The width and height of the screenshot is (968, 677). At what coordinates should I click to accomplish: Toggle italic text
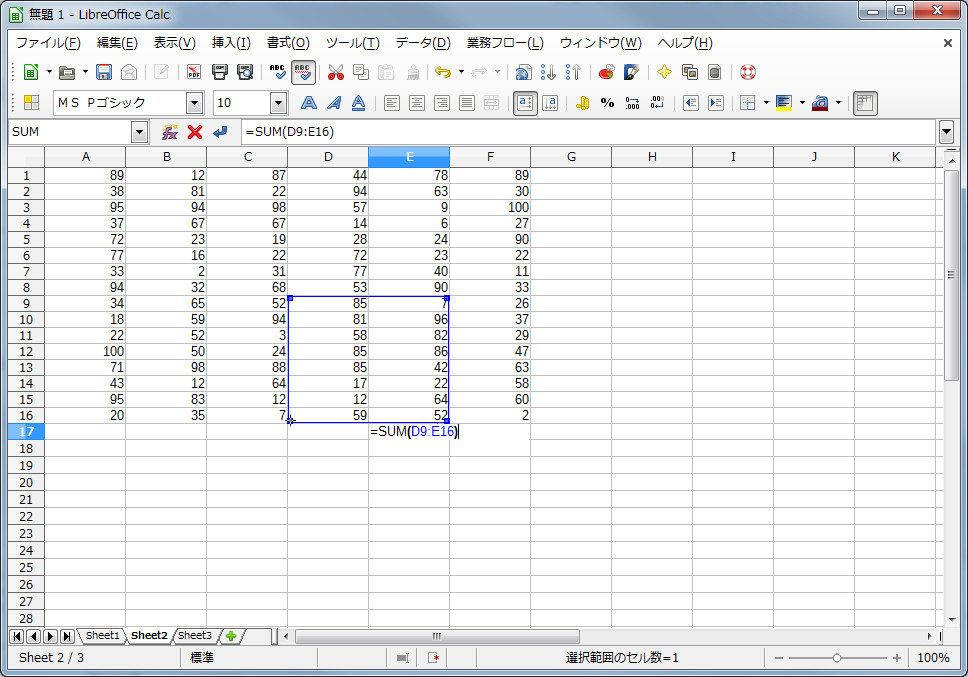point(334,103)
